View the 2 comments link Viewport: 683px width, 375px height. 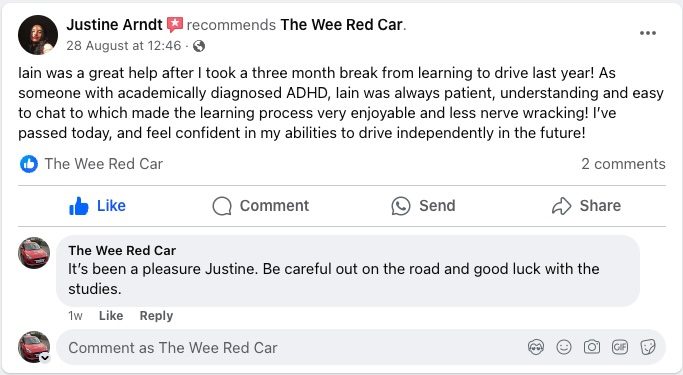click(x=623, y=164)
